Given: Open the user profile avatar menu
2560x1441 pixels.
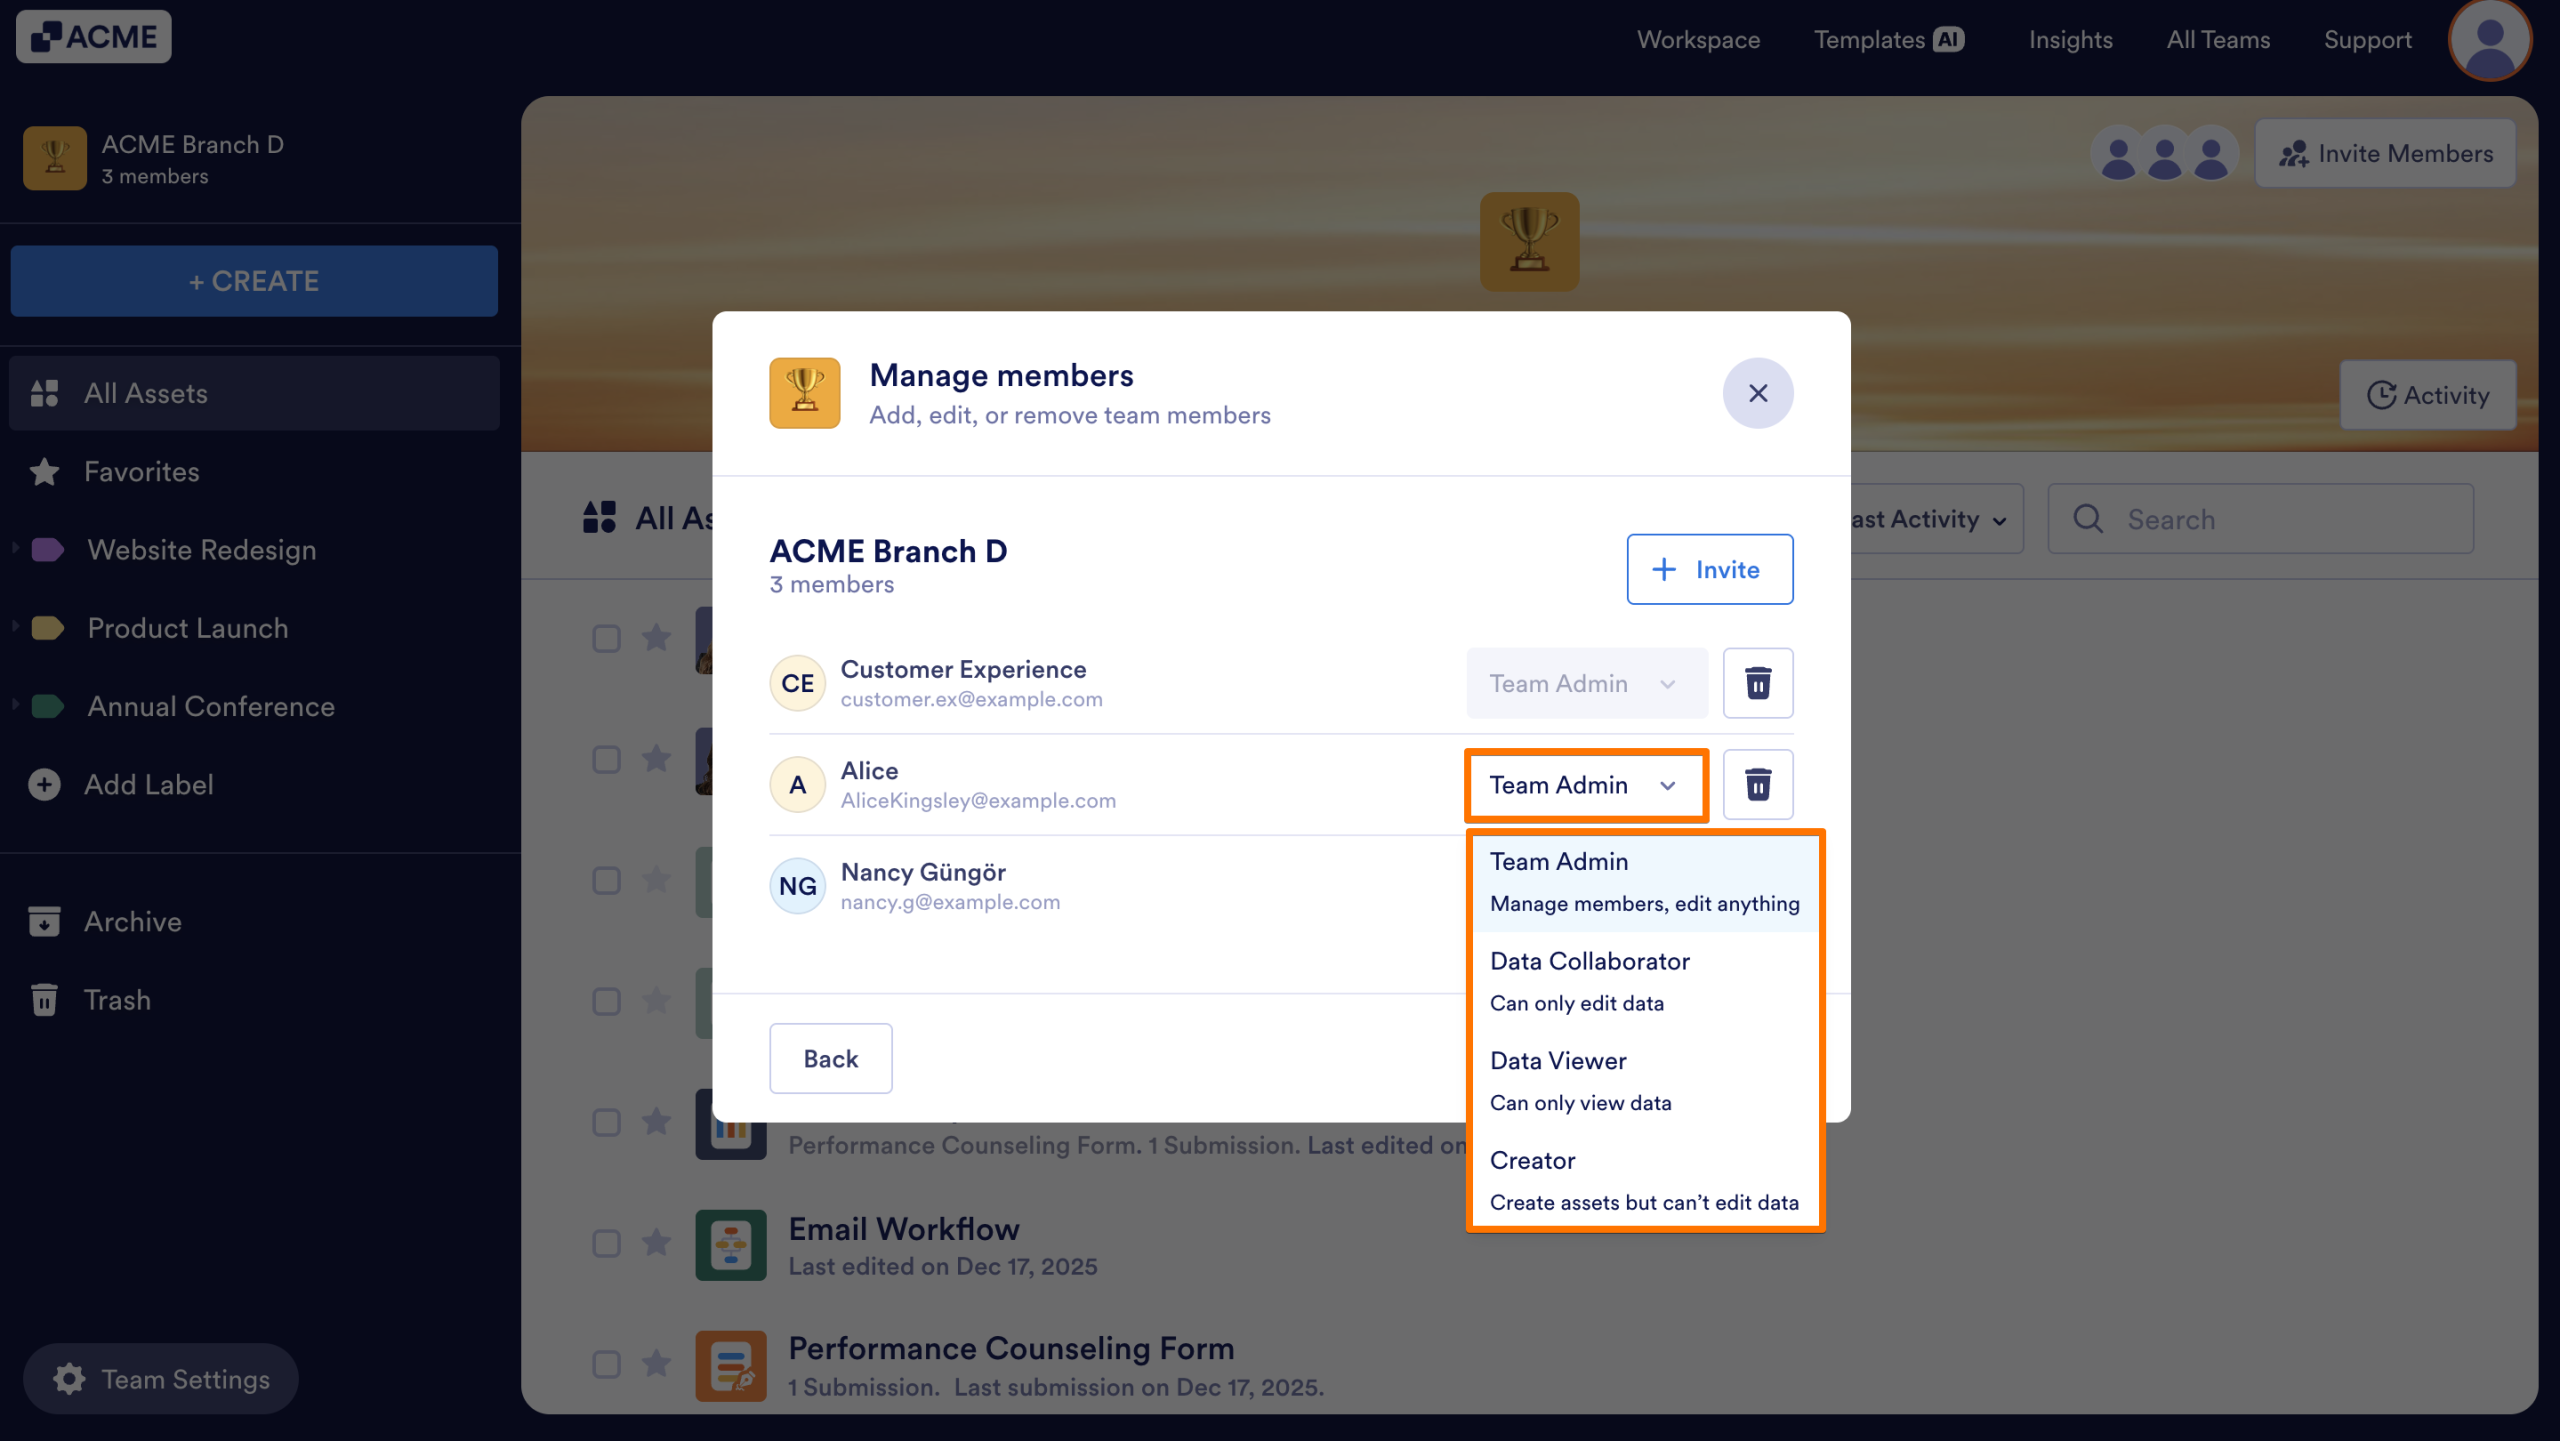Looking at the screenshot, I should (x=2489, y=40).
